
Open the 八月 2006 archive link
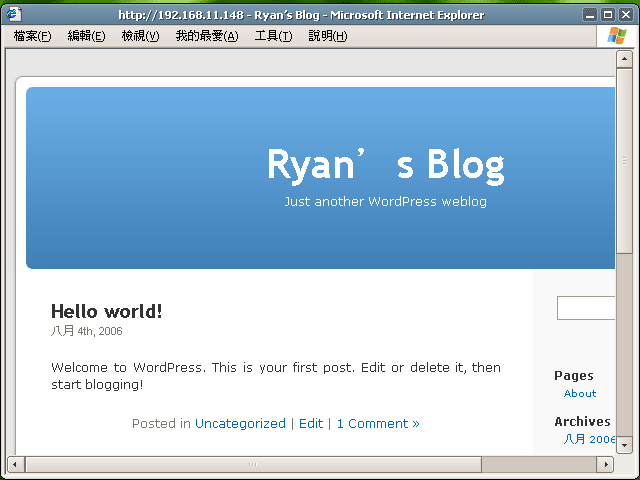(x=589, y=439)
